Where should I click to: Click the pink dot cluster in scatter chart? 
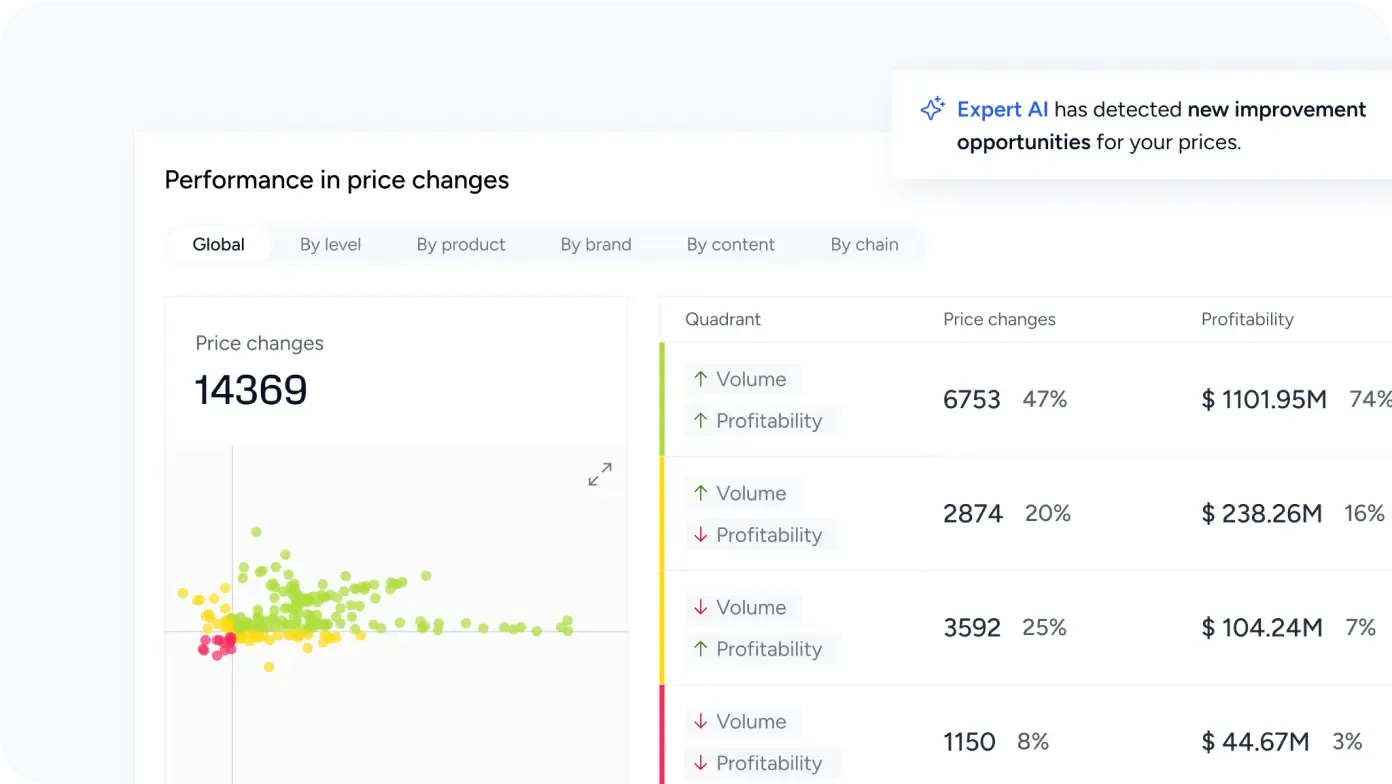[217, 643]
